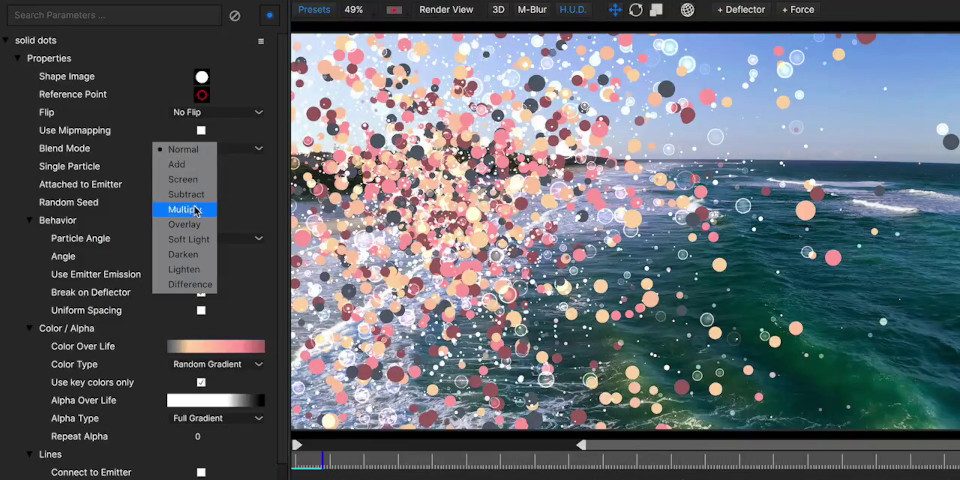The height and width of the screenshot is (480, 960).
Task: Collapse the Color / Alpha section
Action: (29, 328)
